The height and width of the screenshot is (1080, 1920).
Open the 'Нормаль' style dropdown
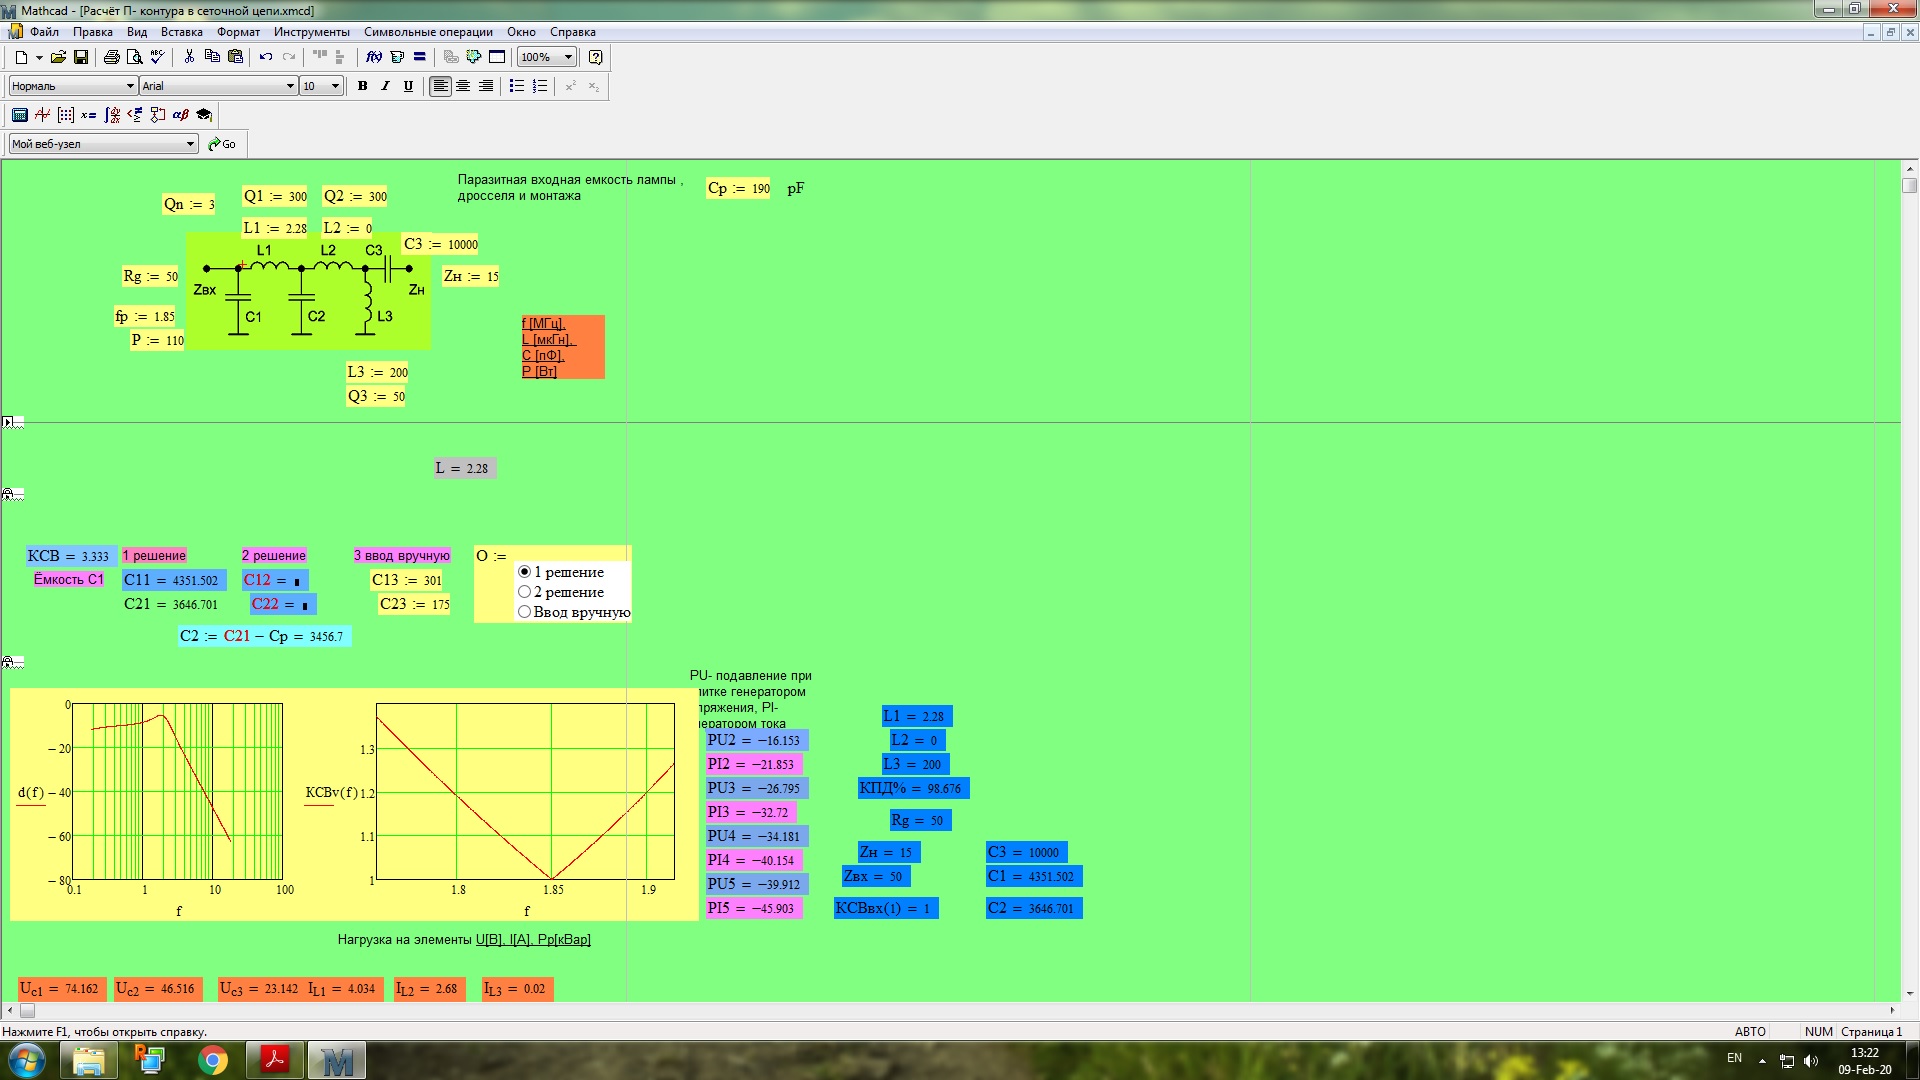[130, 86]
